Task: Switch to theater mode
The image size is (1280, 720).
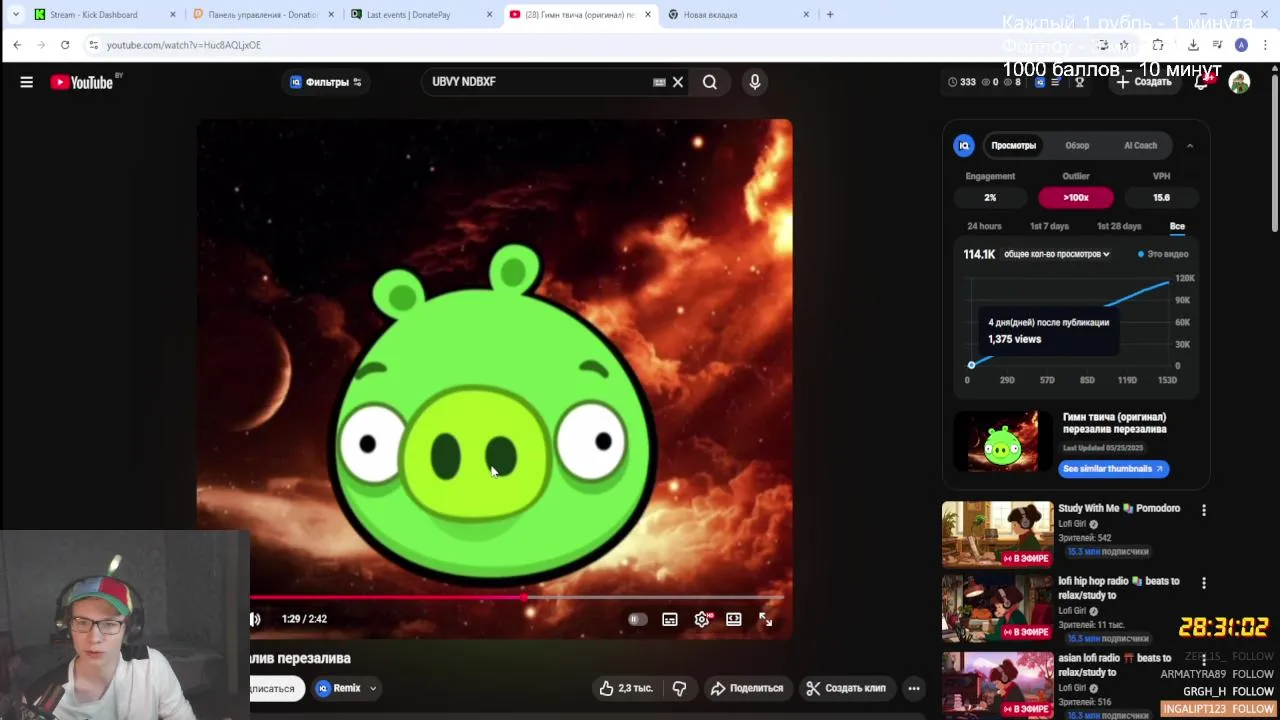Action: click(734, 619)
